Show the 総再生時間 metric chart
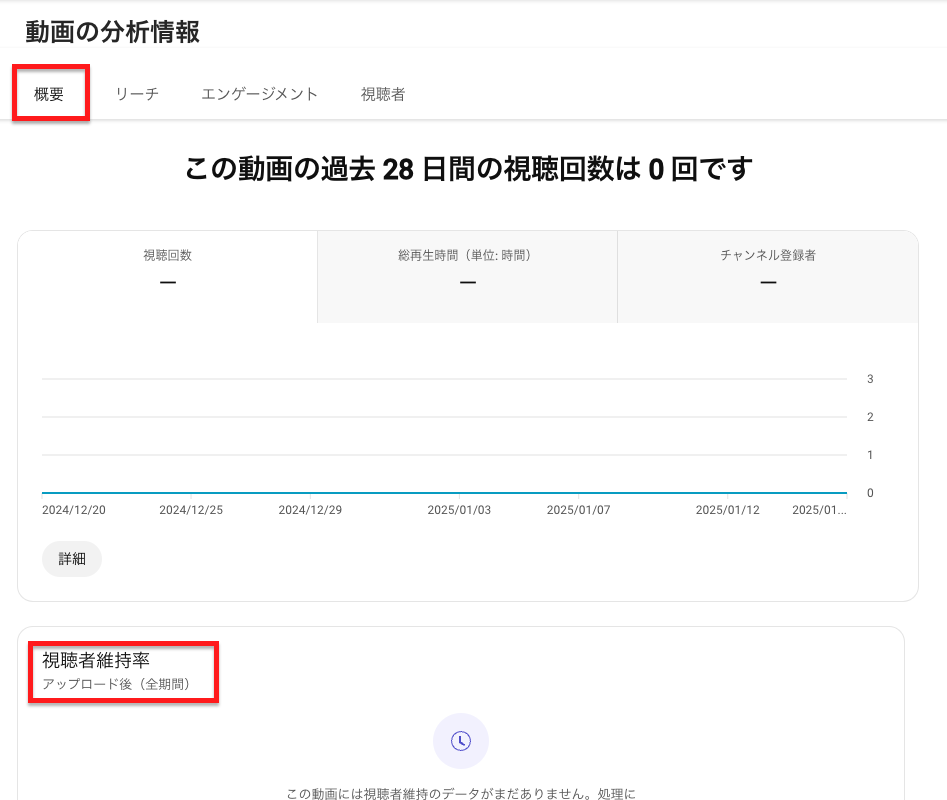This screenshot has height=800, width=947. (x=467, y=271)
